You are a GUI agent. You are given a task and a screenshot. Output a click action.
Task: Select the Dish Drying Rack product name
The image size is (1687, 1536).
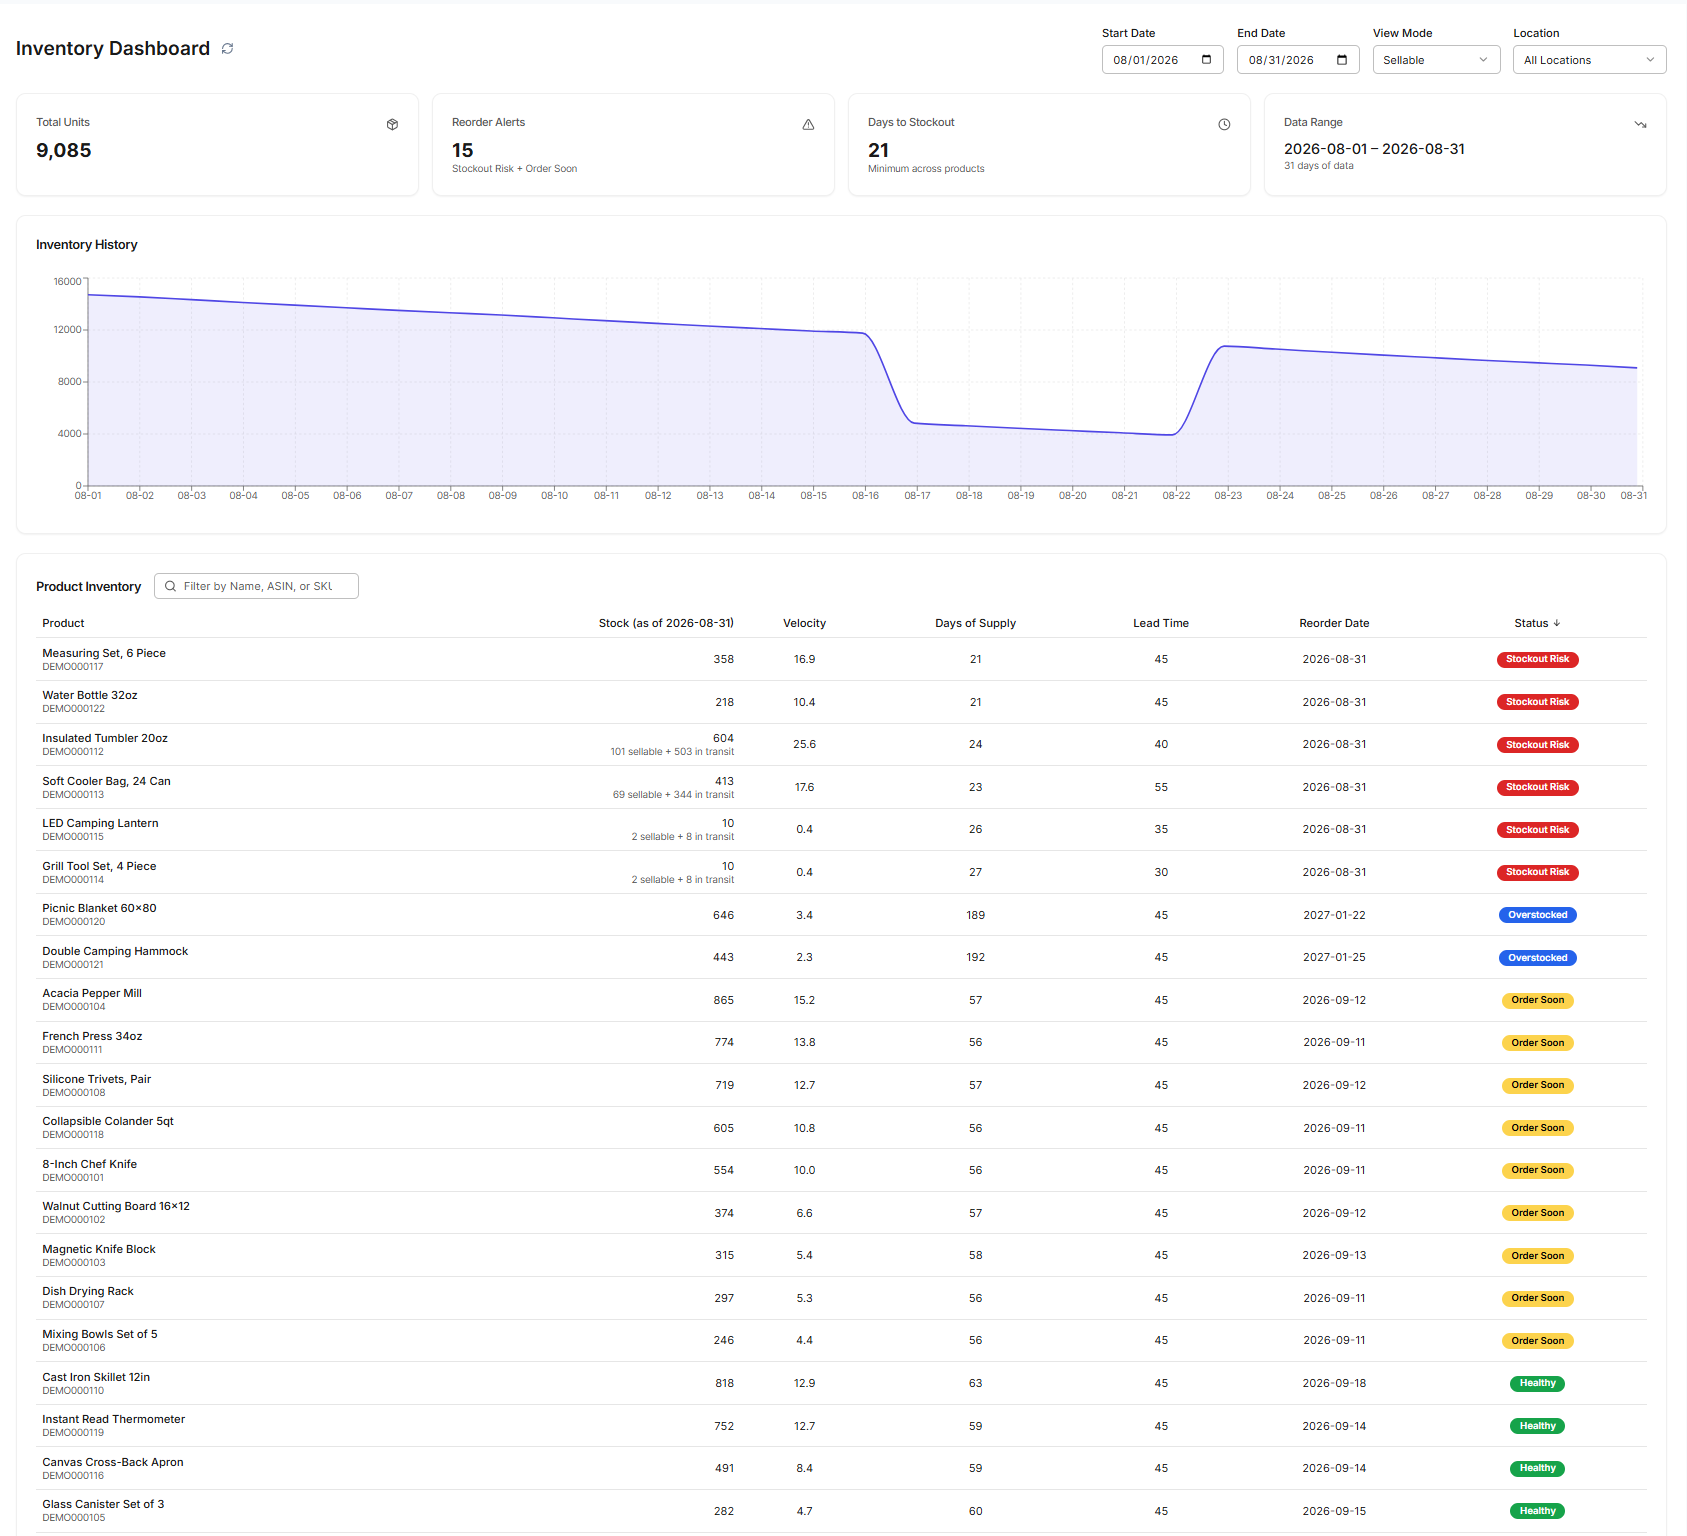(88, 1291)
